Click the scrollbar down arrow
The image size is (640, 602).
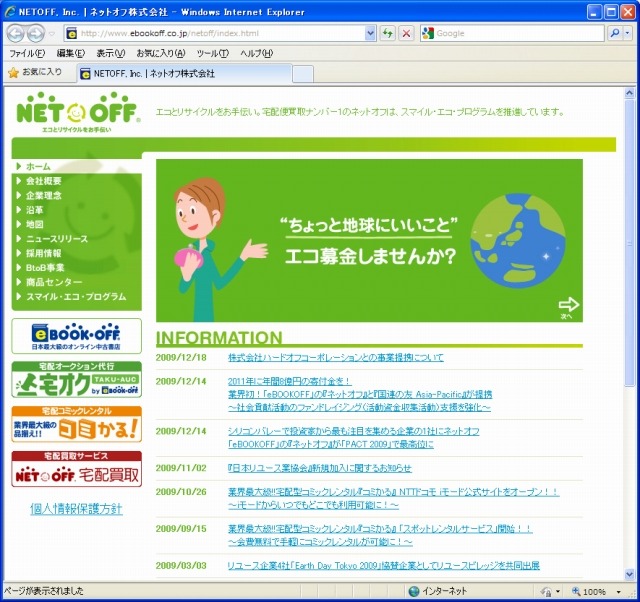[629, 575]
